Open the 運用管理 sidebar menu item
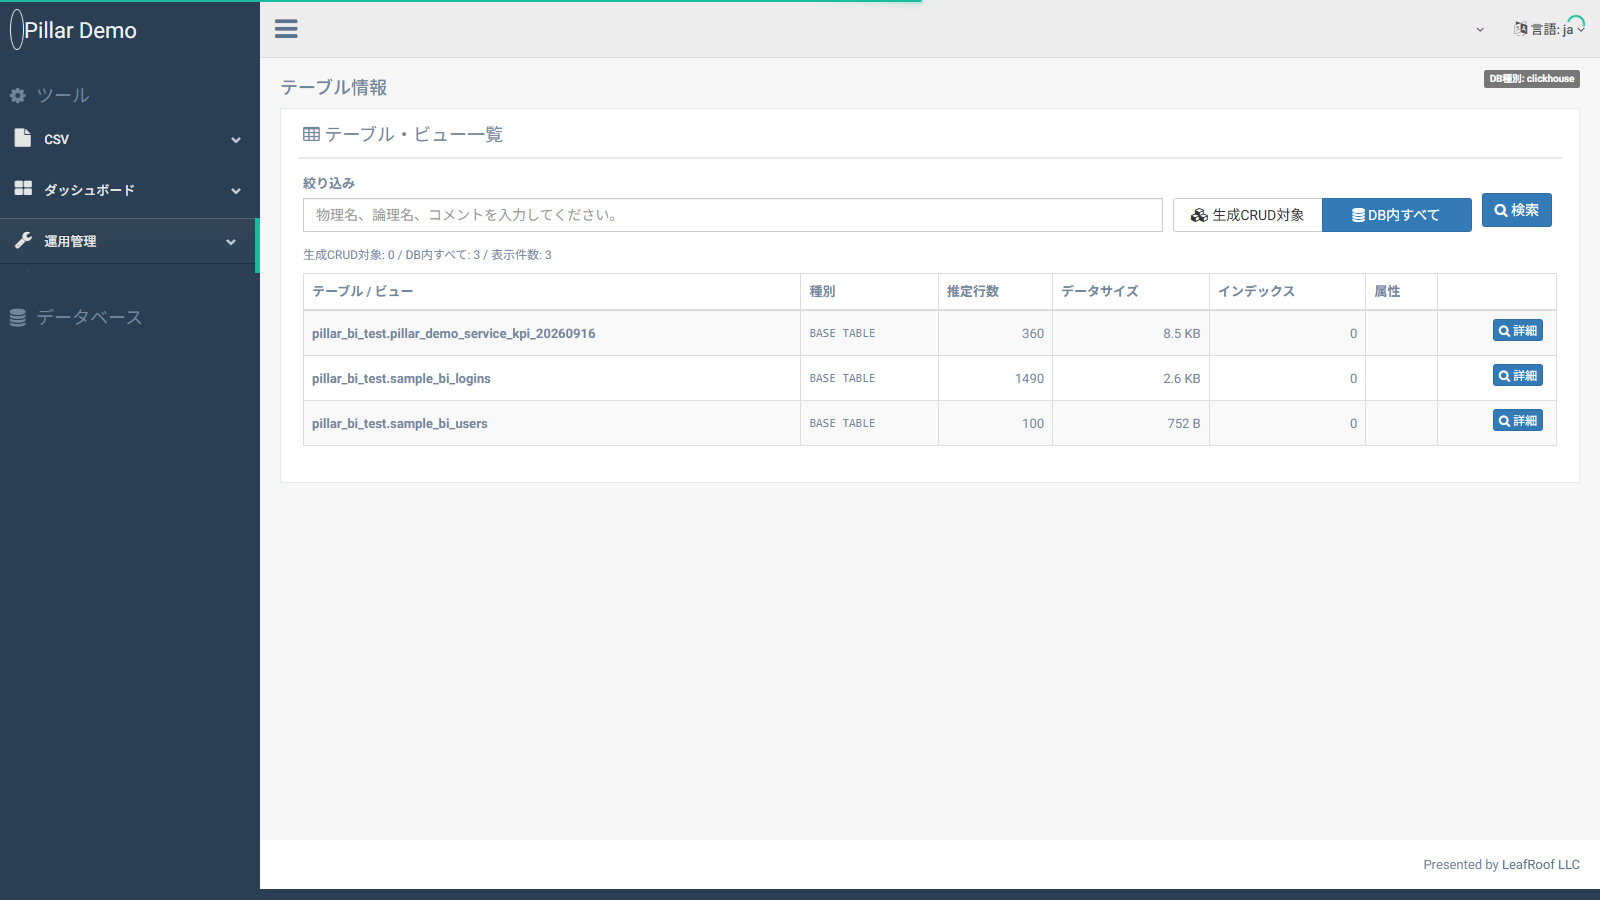 128,241
